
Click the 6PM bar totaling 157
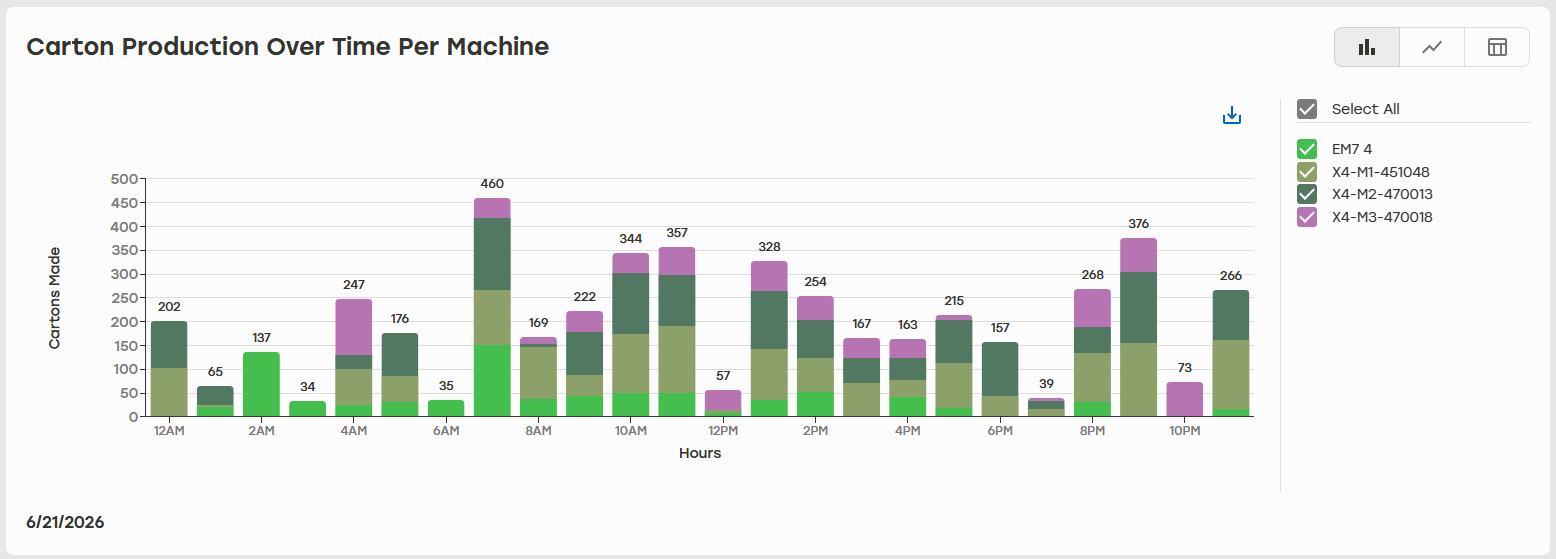point(1000,379)
